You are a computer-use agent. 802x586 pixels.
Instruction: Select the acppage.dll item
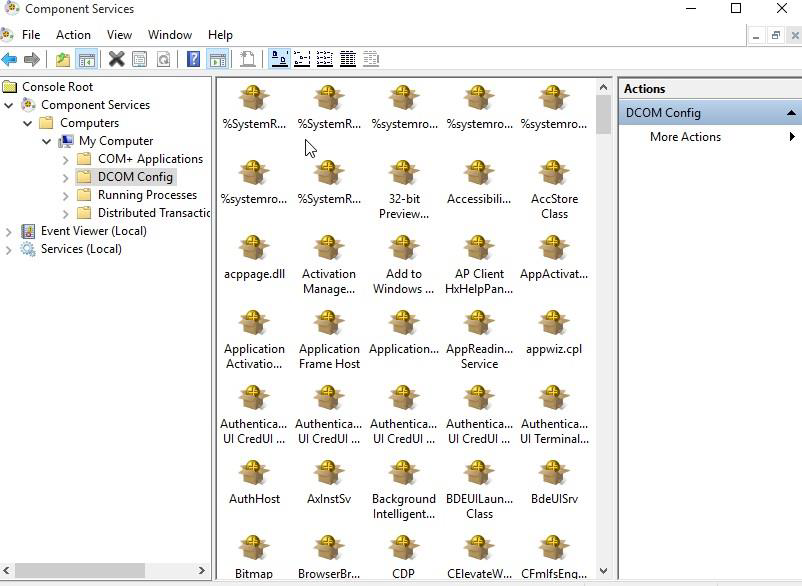[254, 257]
